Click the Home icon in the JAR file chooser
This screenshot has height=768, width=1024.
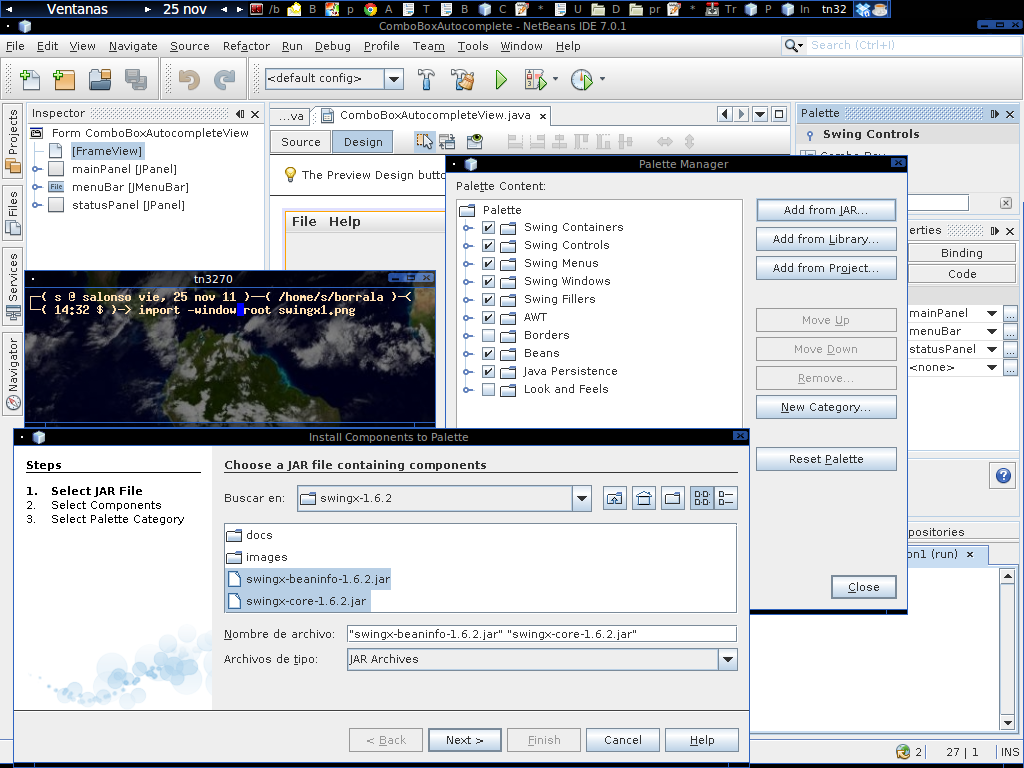coord(643,497)
